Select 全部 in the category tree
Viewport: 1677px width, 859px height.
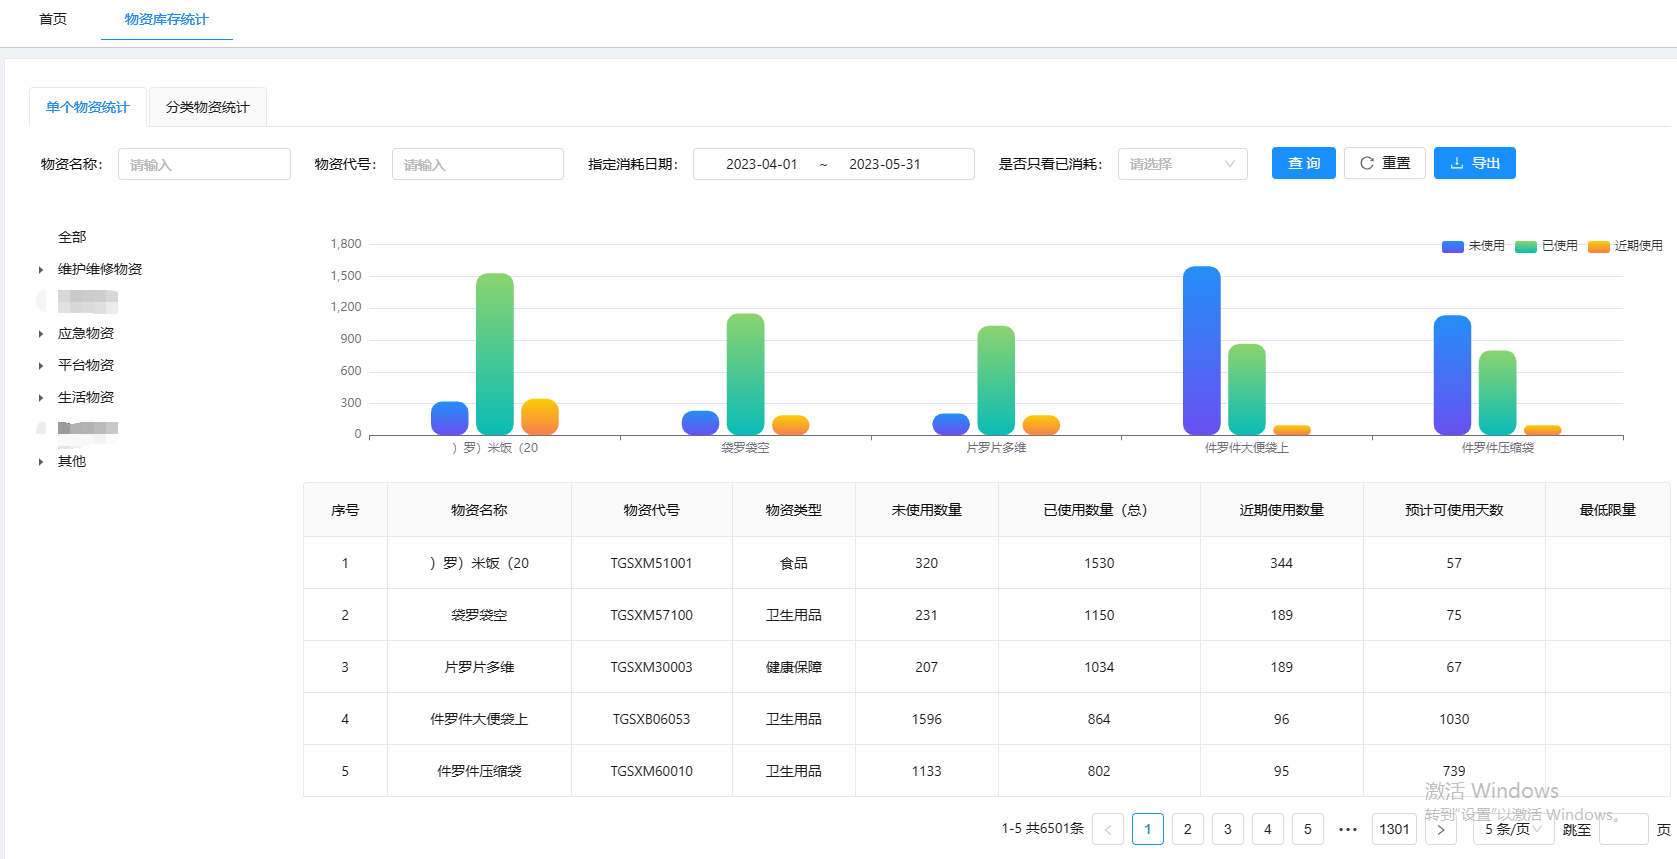(72, 237)
